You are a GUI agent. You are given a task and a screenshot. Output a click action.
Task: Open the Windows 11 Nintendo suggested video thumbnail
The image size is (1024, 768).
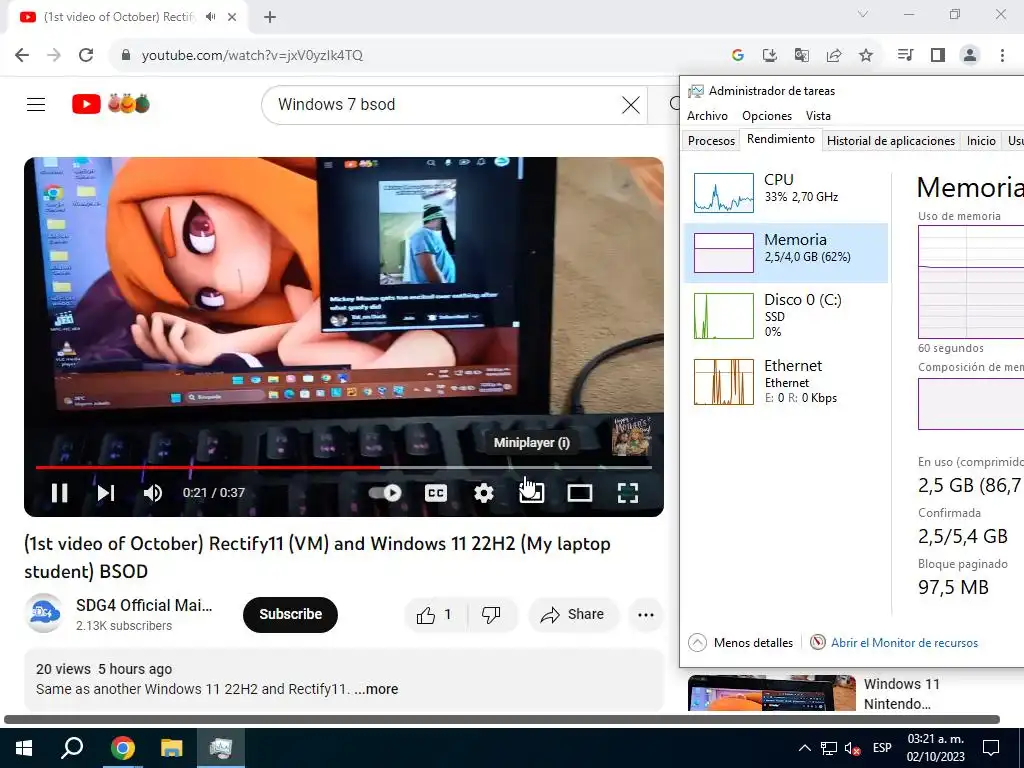771,692
